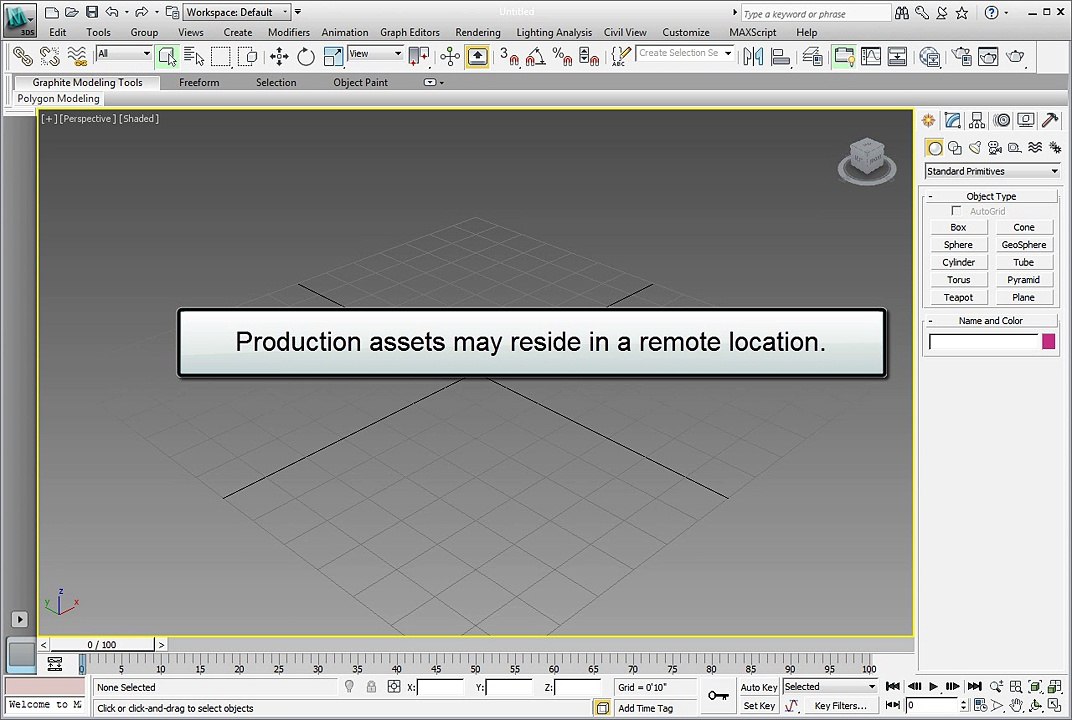1072x720 pixels.
Task: Open the magenta object color swatch
Action: coord(1048,341)
